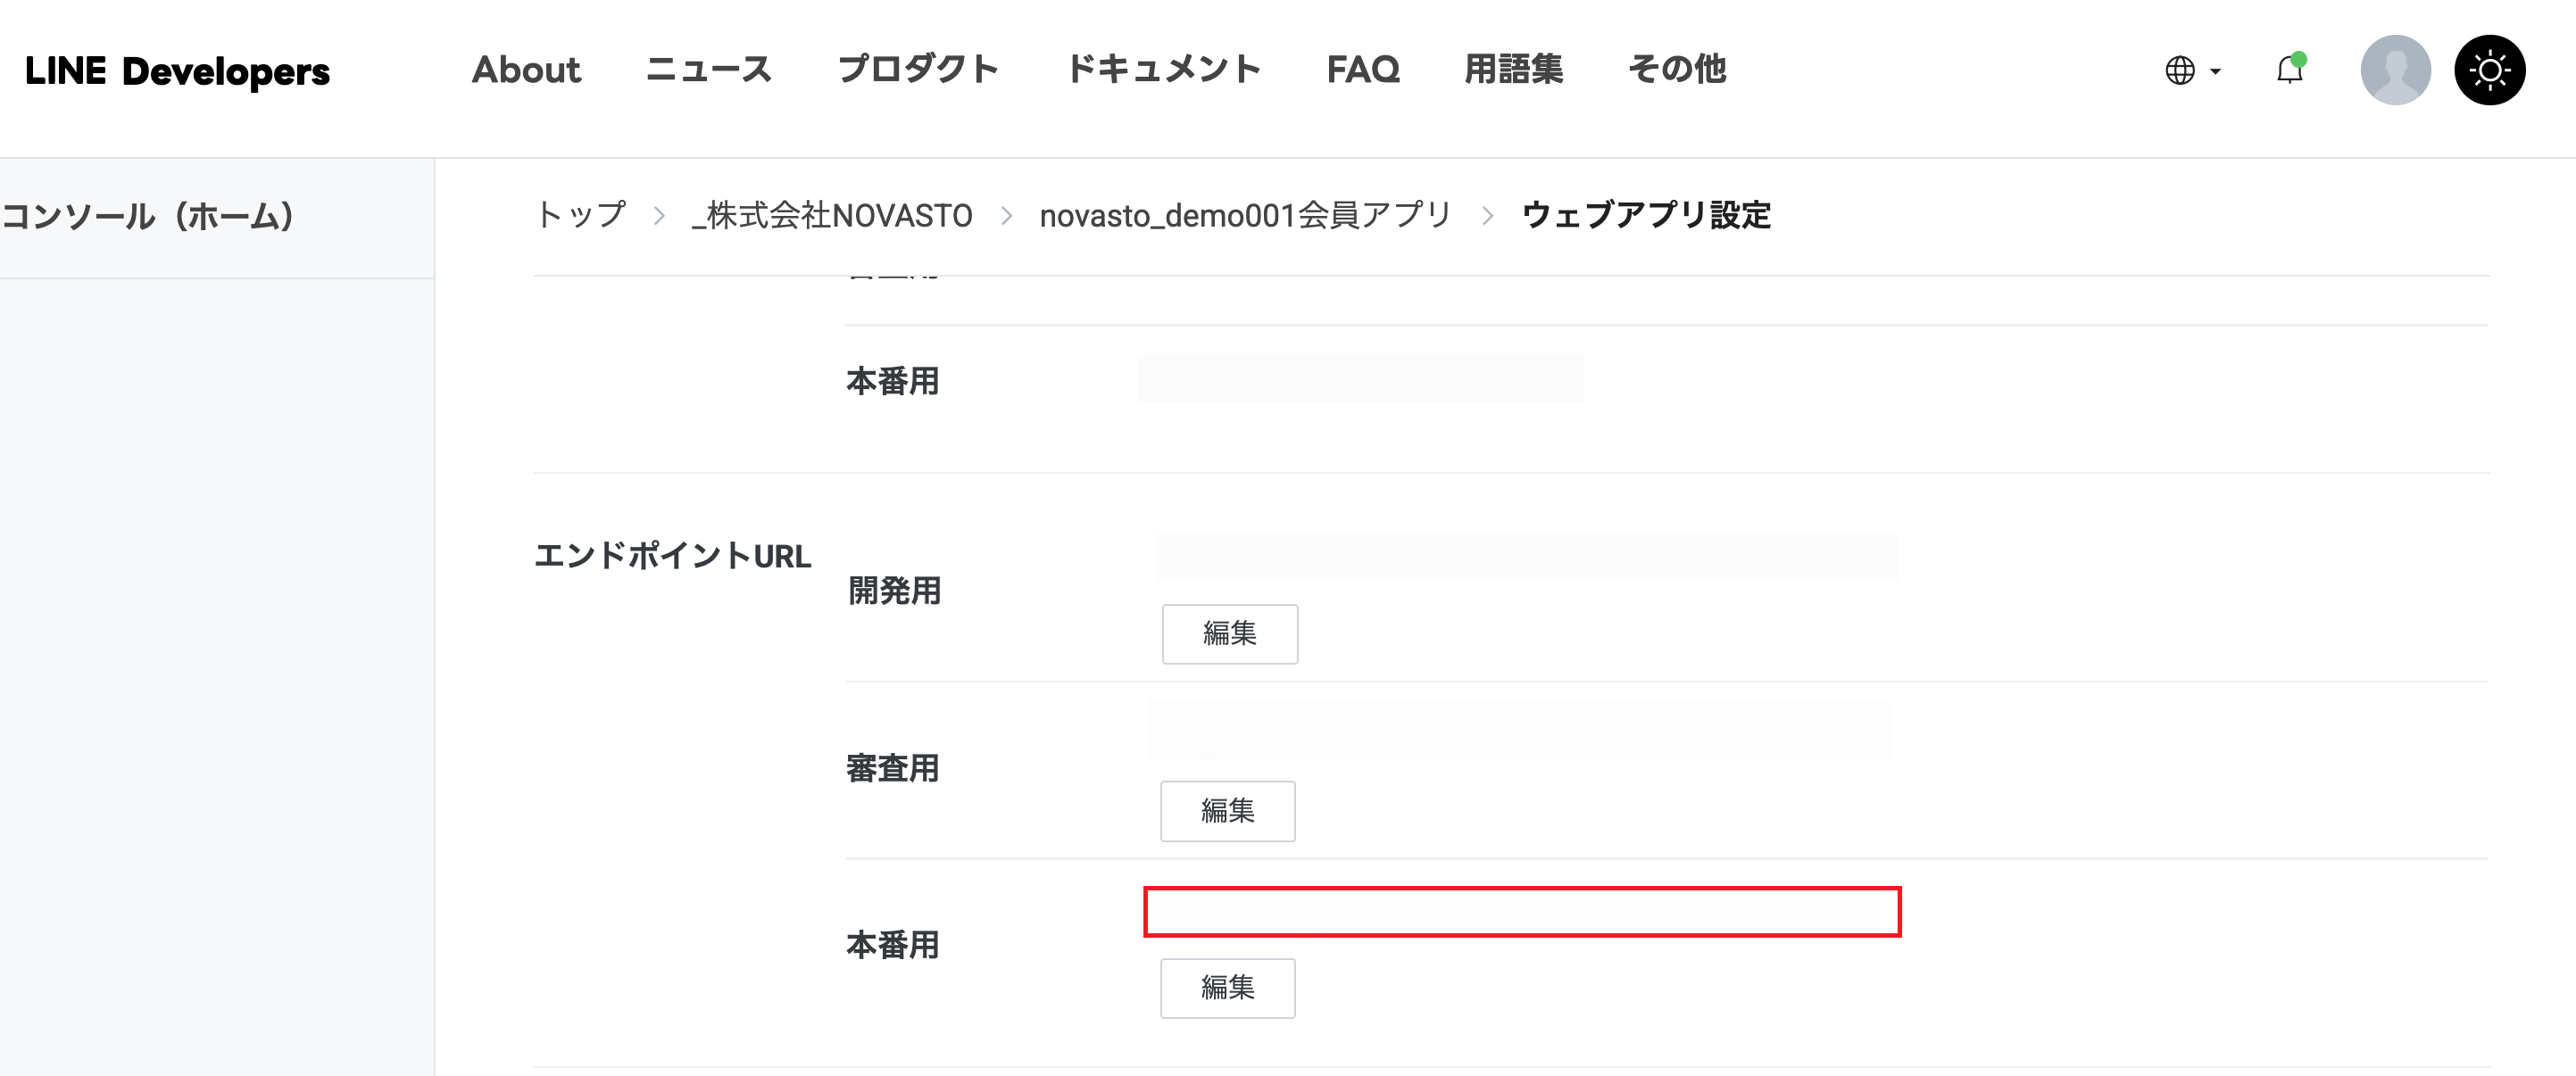Screen dimensions: 2576x1076
Task: Click 編集 button for 開発用 endpoint
Action: point(1229,634)
